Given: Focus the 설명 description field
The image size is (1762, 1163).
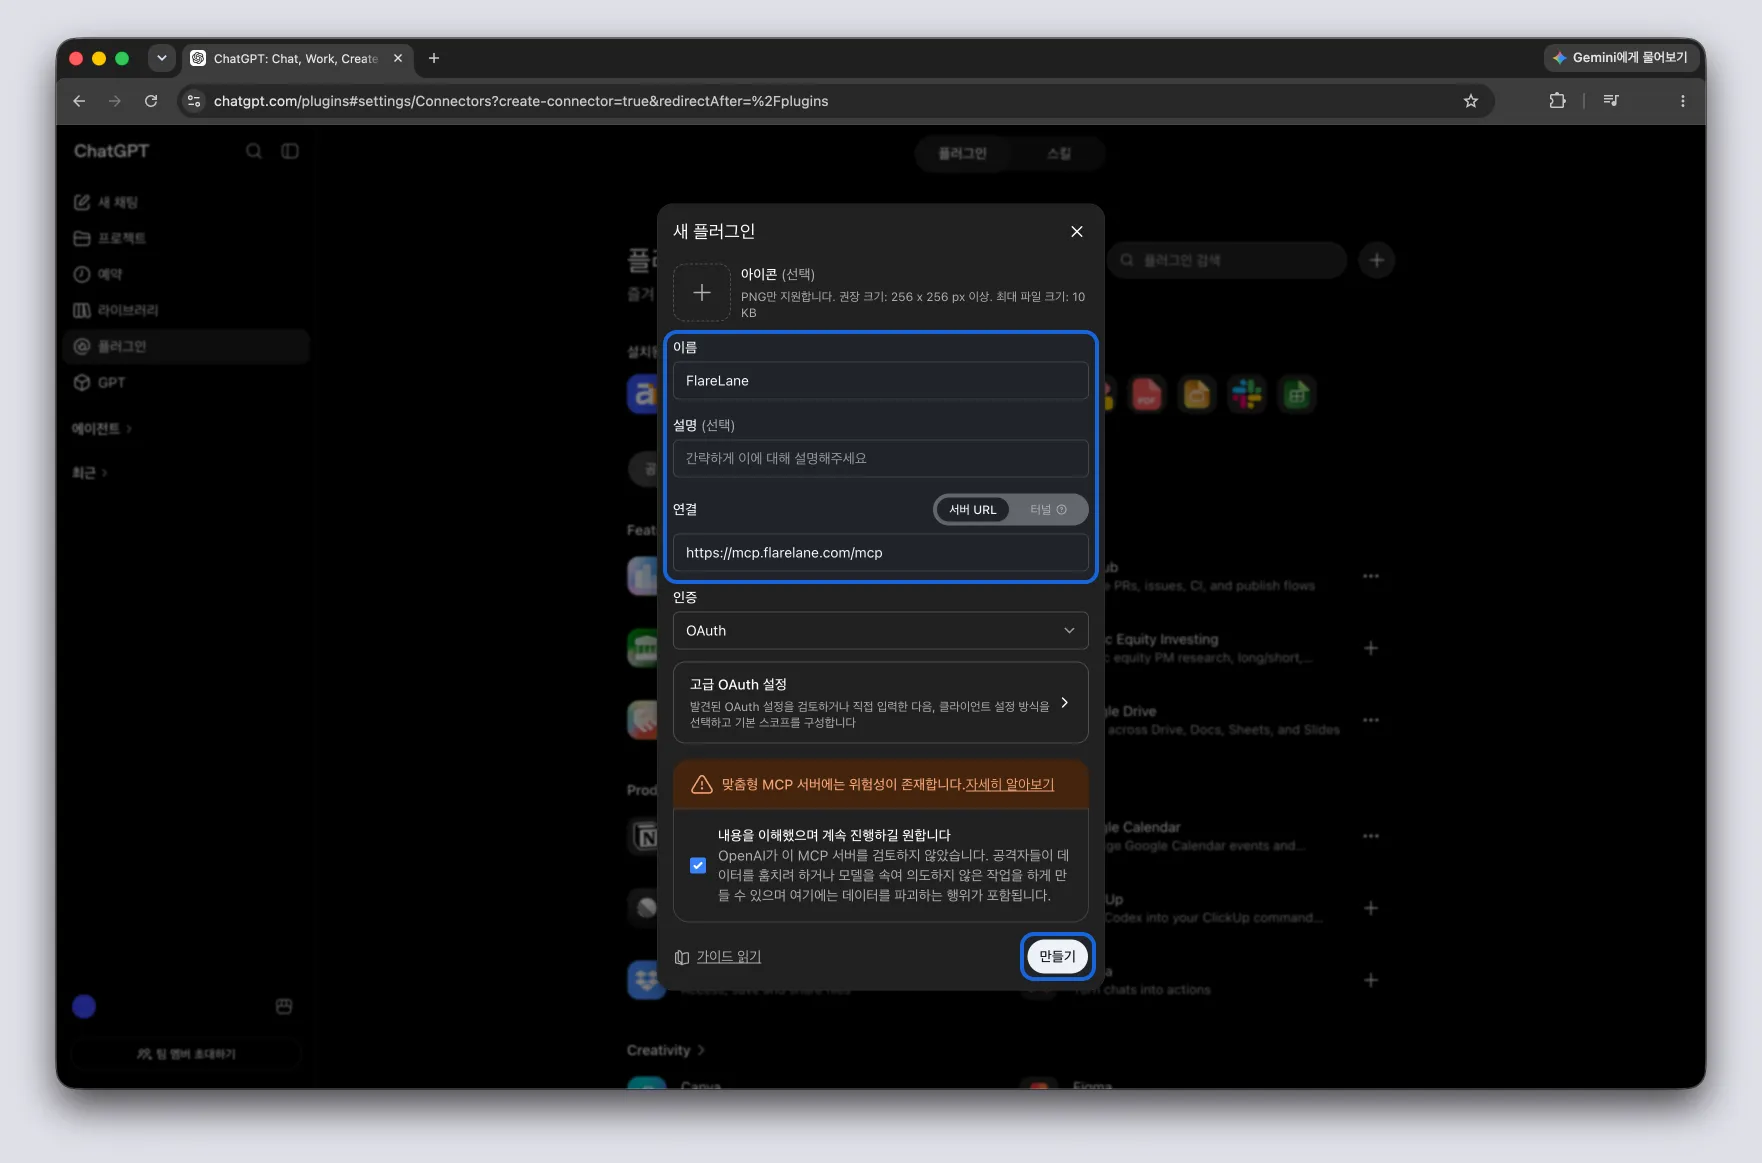Looking at the screenshot, I should [x=881, y=458].
